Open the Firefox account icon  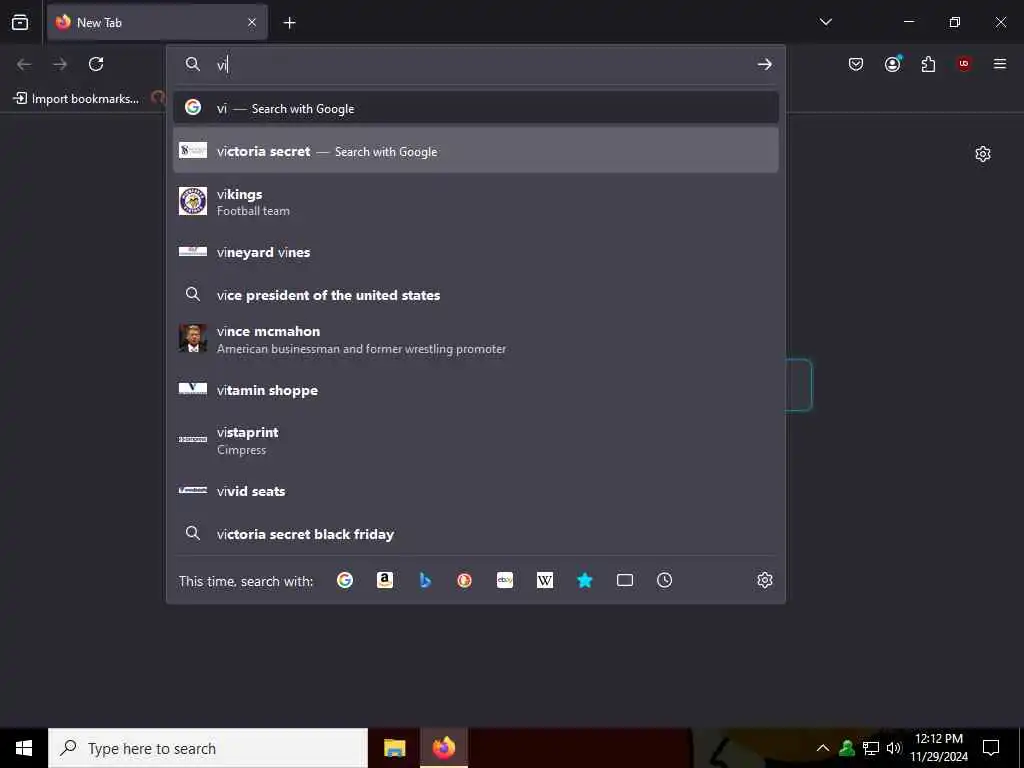(x=892, y=64)
